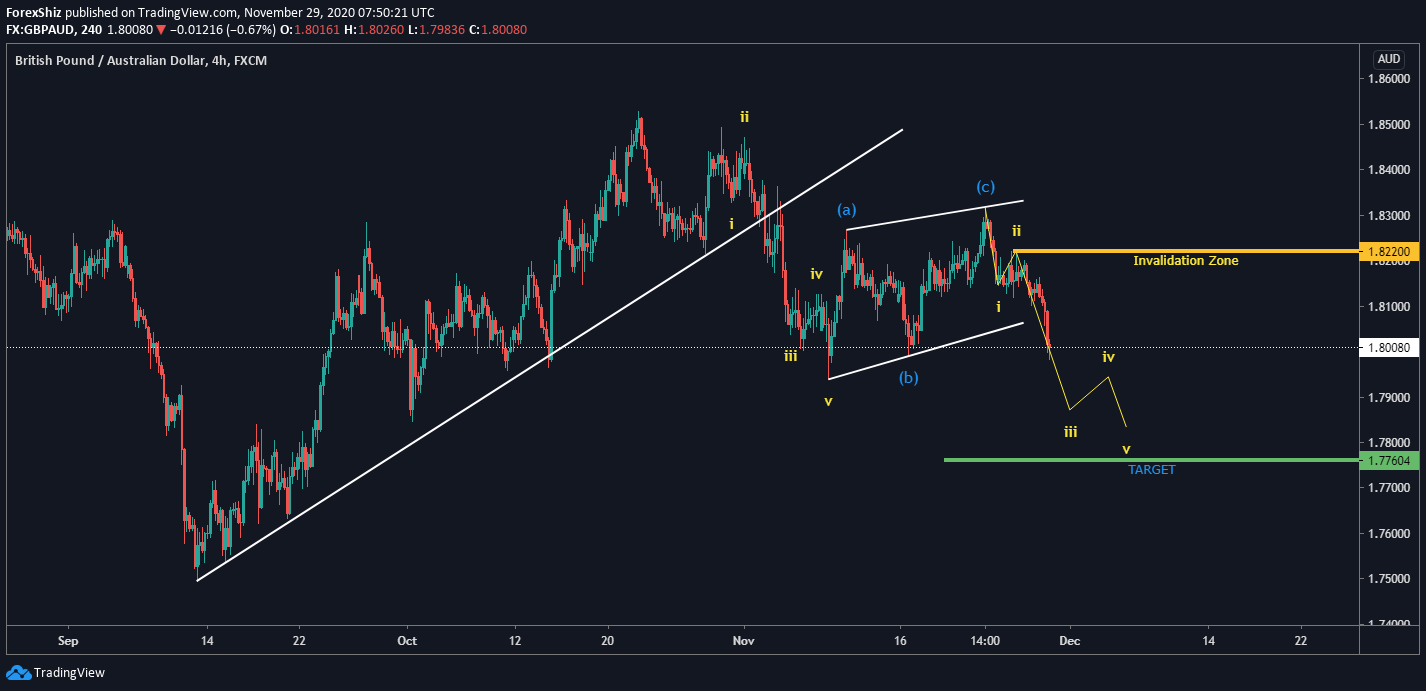
Task: Click the green 1.77604 target price tag
Action: 1390,460
